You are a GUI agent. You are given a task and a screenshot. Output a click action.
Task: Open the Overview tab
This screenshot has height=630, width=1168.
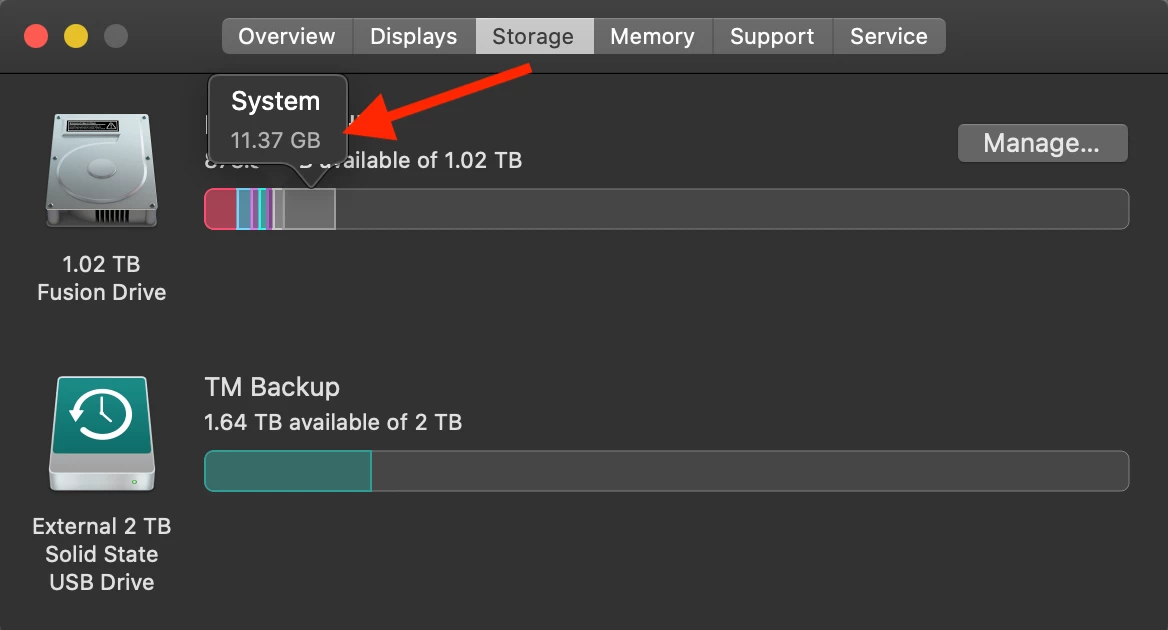click(x=287, y=36)
